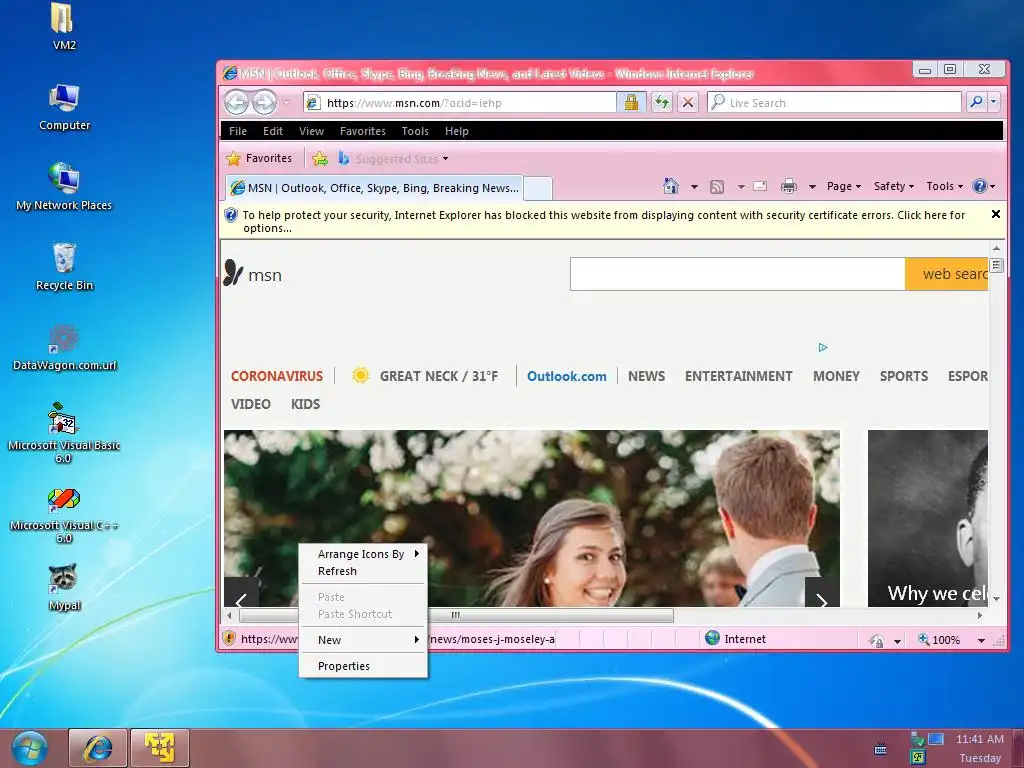The image size is (1024, 768).
Task: Open the zoom level dropdown arrow
Action: click(981, 641)
